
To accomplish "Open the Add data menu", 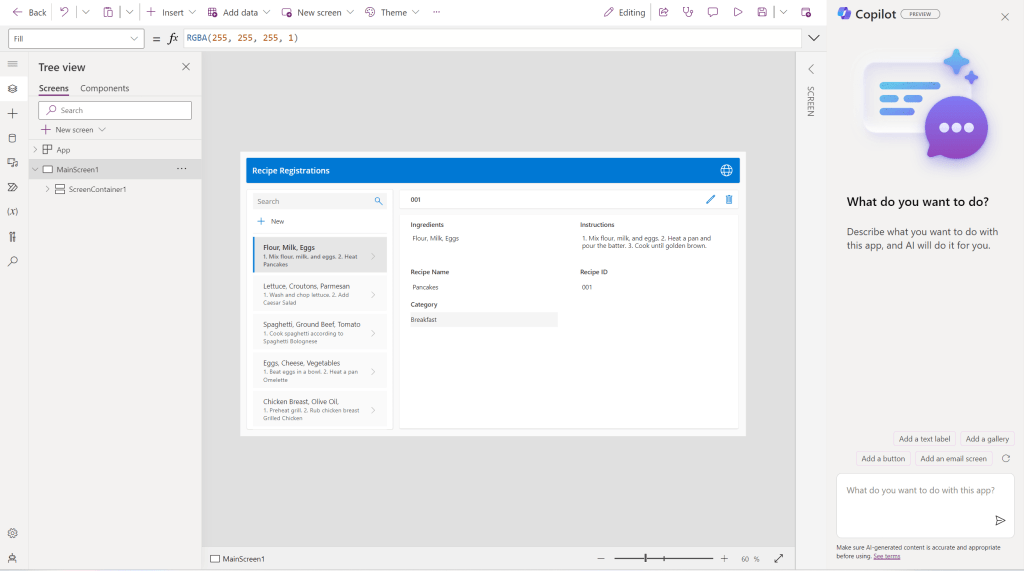I will pyautogui.click(x=238, y=12).
